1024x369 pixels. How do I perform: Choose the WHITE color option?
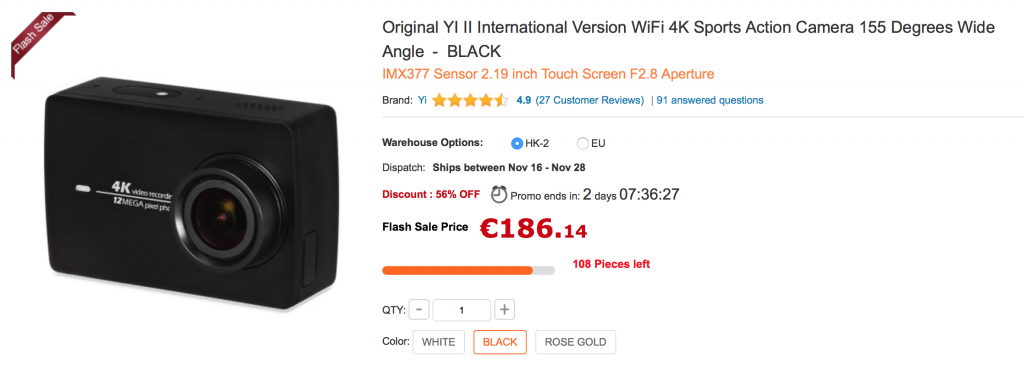(438, 342)
